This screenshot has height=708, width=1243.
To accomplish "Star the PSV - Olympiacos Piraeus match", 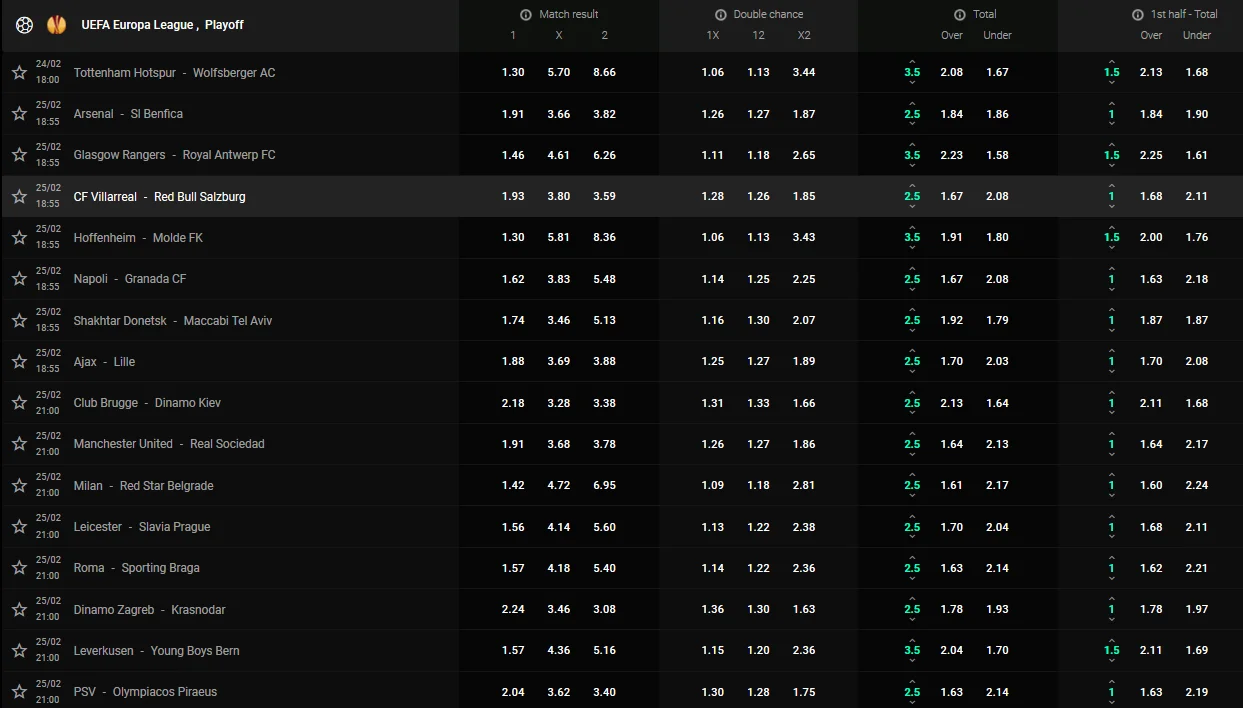I will [19, 692].
